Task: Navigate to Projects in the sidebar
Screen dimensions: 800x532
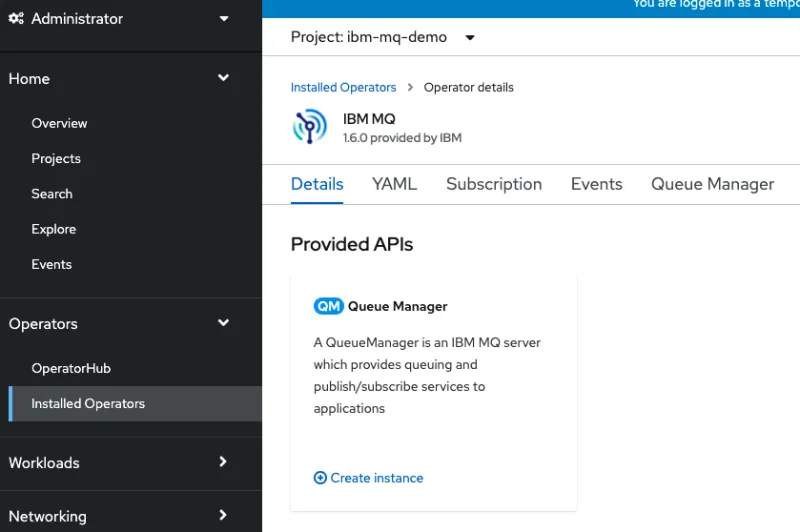Action: pos(56,159)
